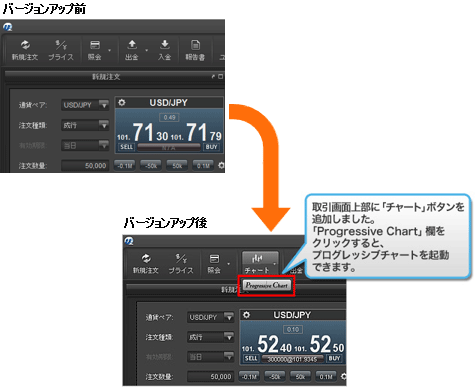The image size is (475, 389).
Task: Expand the top 注文種類 成行 dropdown
Action: coord(85,125)
